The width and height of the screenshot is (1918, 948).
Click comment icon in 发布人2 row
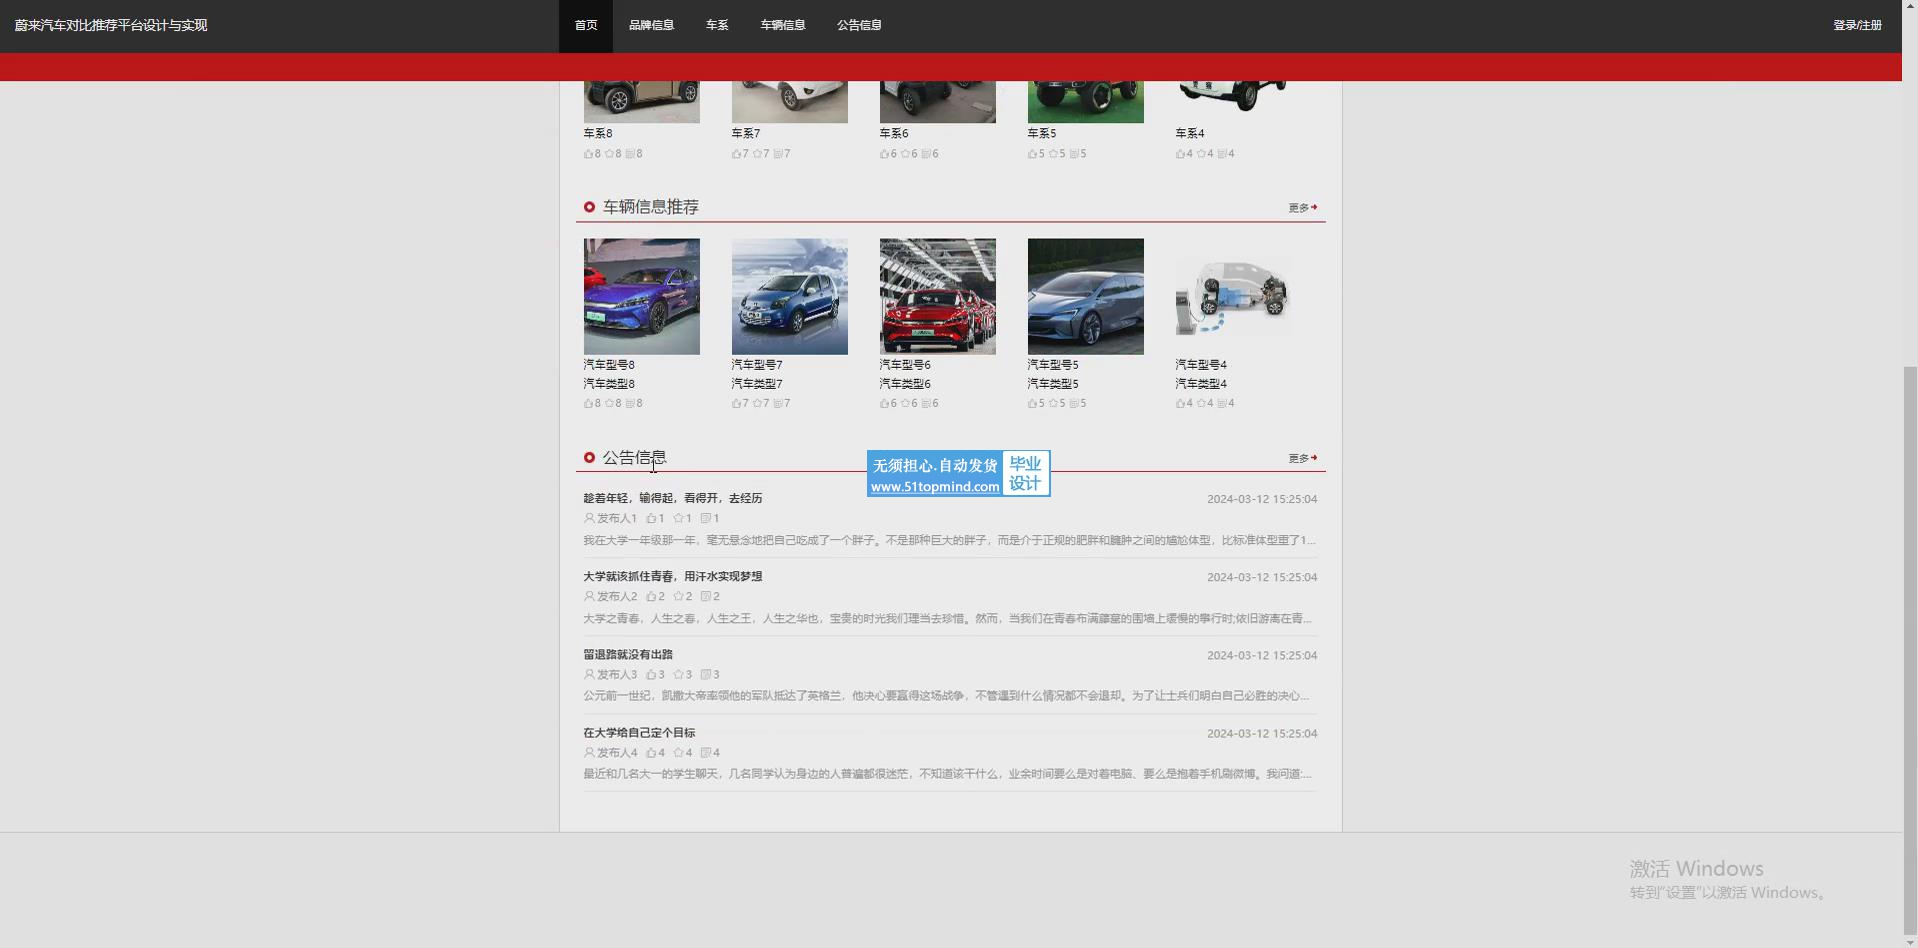pyautogui.click(x=705, y=596)
